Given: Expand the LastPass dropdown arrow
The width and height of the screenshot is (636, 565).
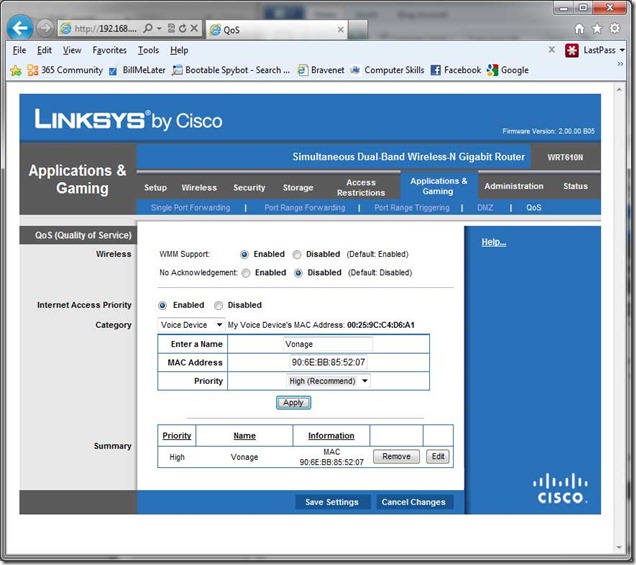Looking at the screenshot, I should tap(622, 50).
